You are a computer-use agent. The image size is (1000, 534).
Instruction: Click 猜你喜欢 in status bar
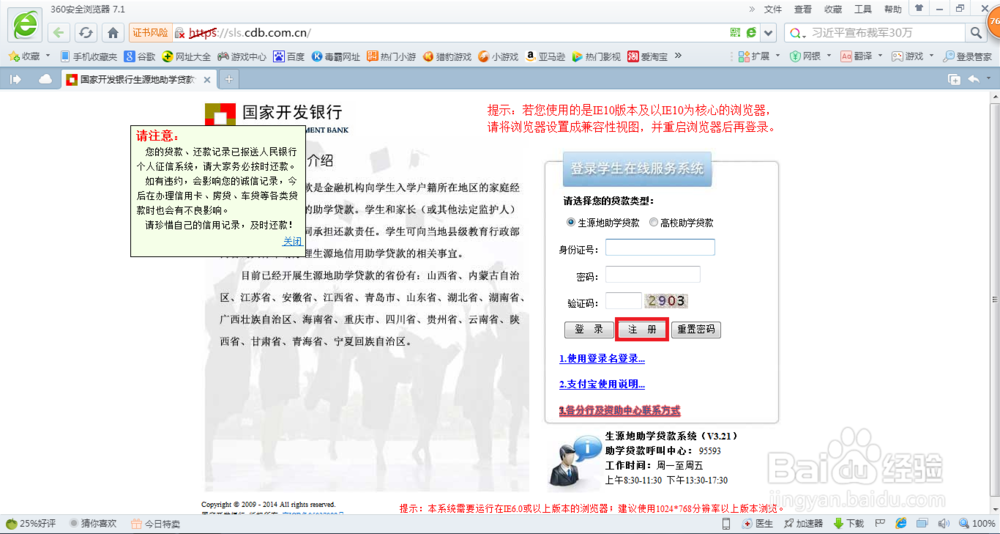(92, 524)
